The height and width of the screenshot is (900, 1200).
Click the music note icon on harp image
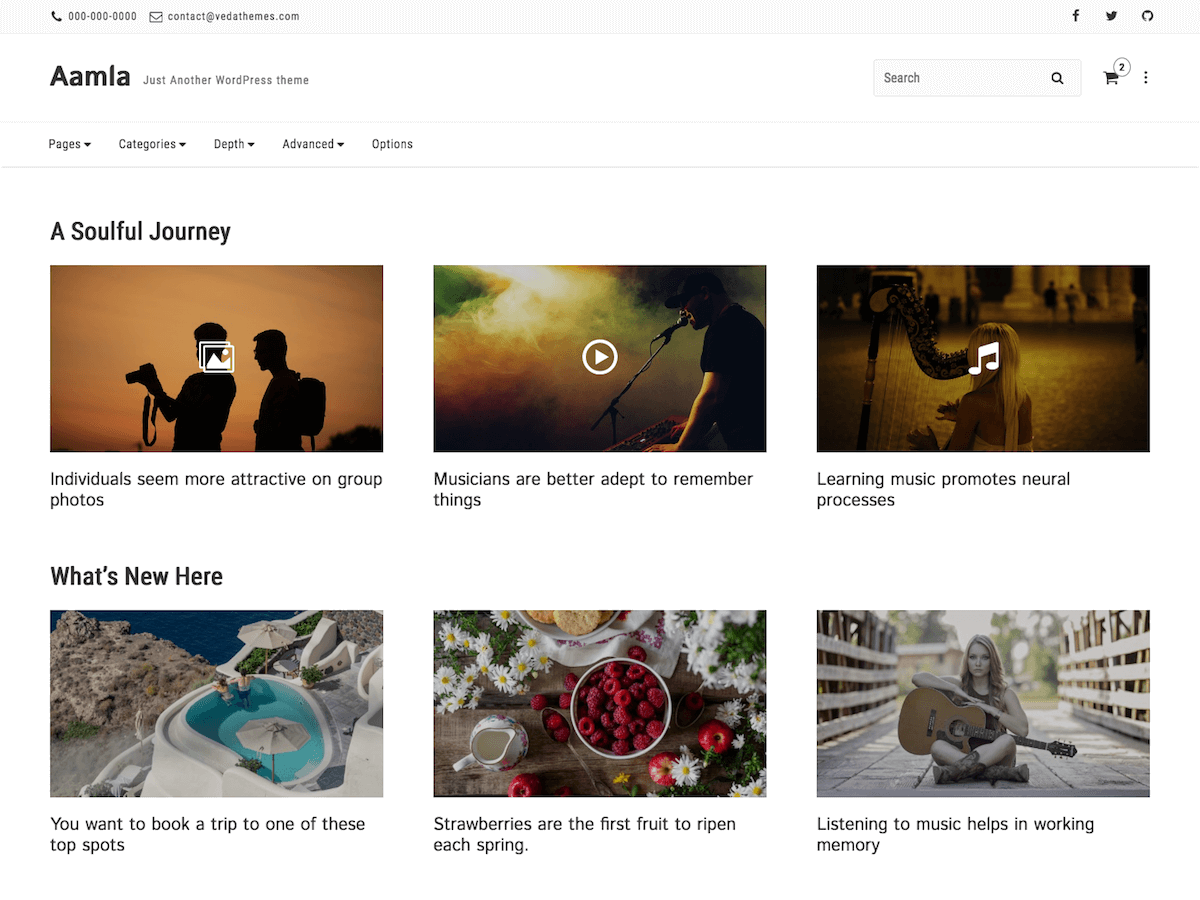click(x=984, y=358)
